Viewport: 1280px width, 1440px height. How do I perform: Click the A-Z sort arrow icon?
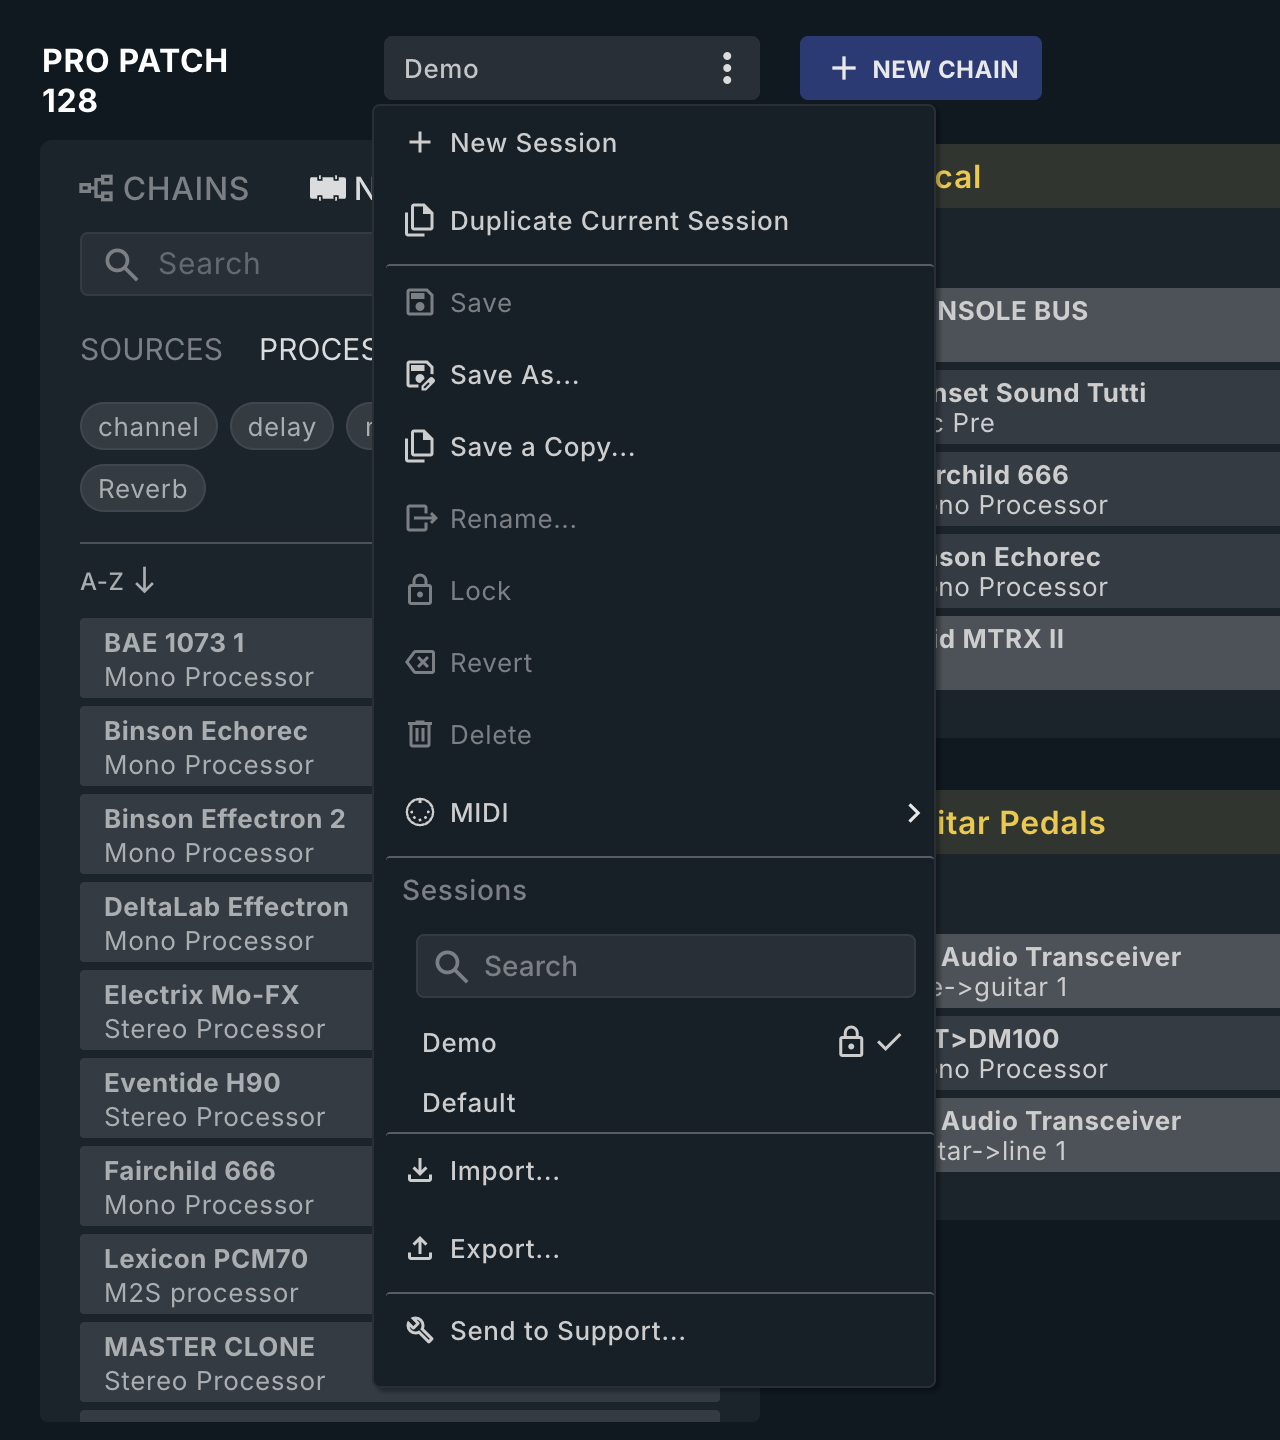pos(145,580)
